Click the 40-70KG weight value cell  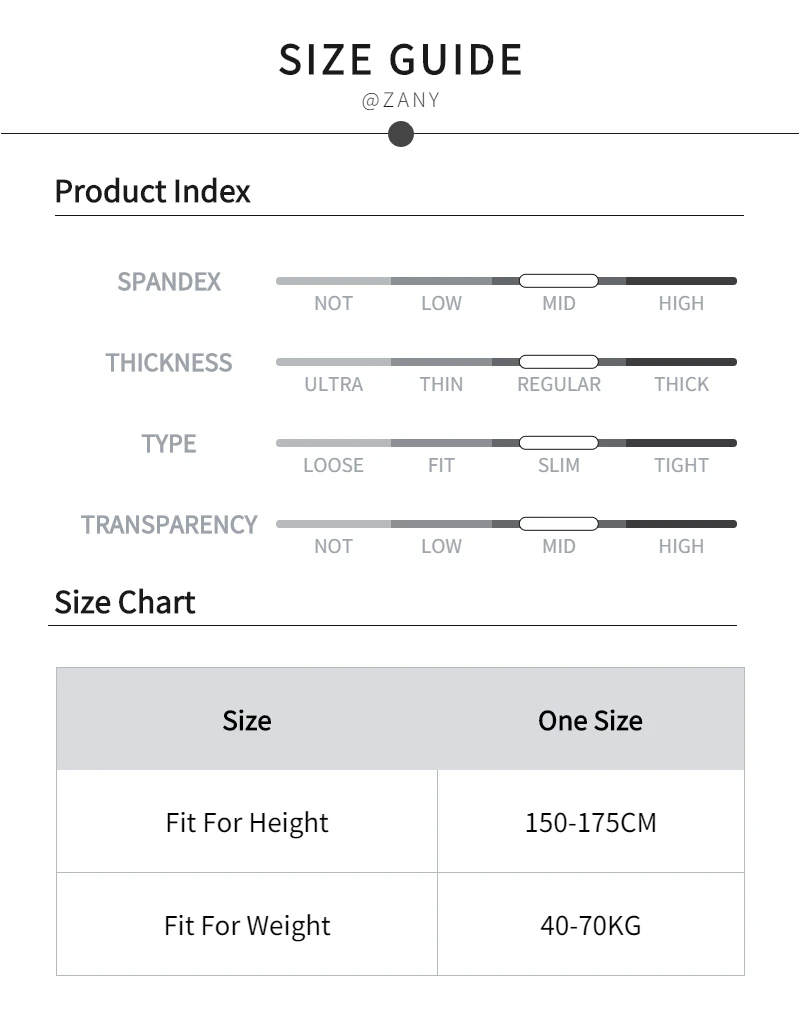tap(590, 925)
